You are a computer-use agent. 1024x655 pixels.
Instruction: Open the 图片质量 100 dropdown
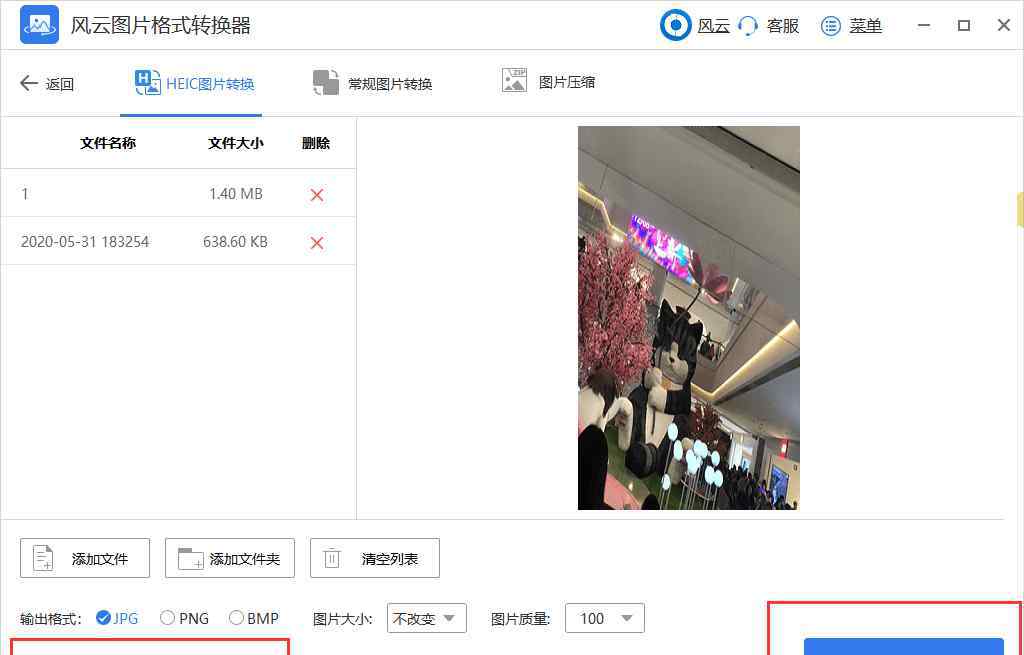pyautogui.click(x=604, y=618)
